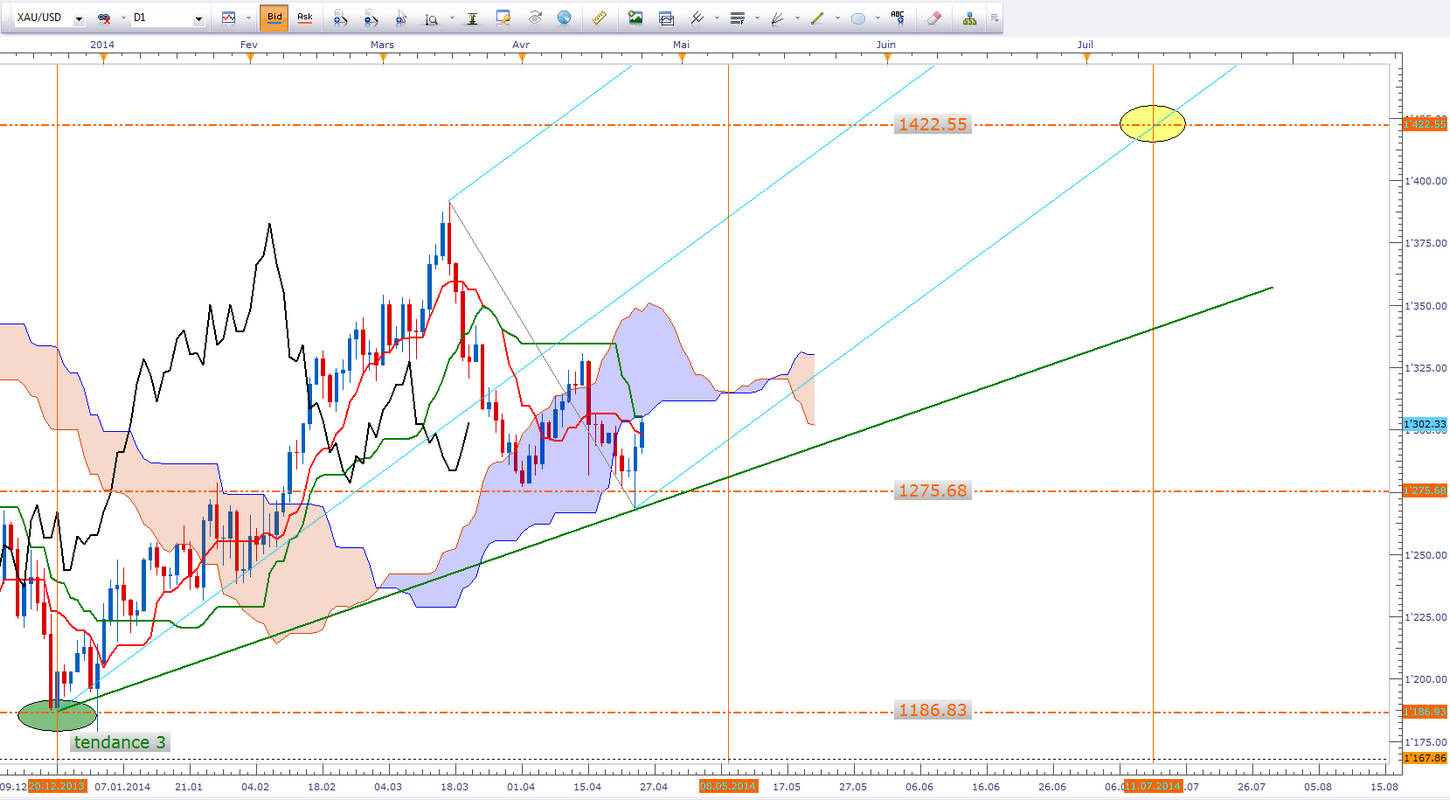
Task: Expand the Fibonacci tool dropdown arrow
Action: click(x=757, y=18)
